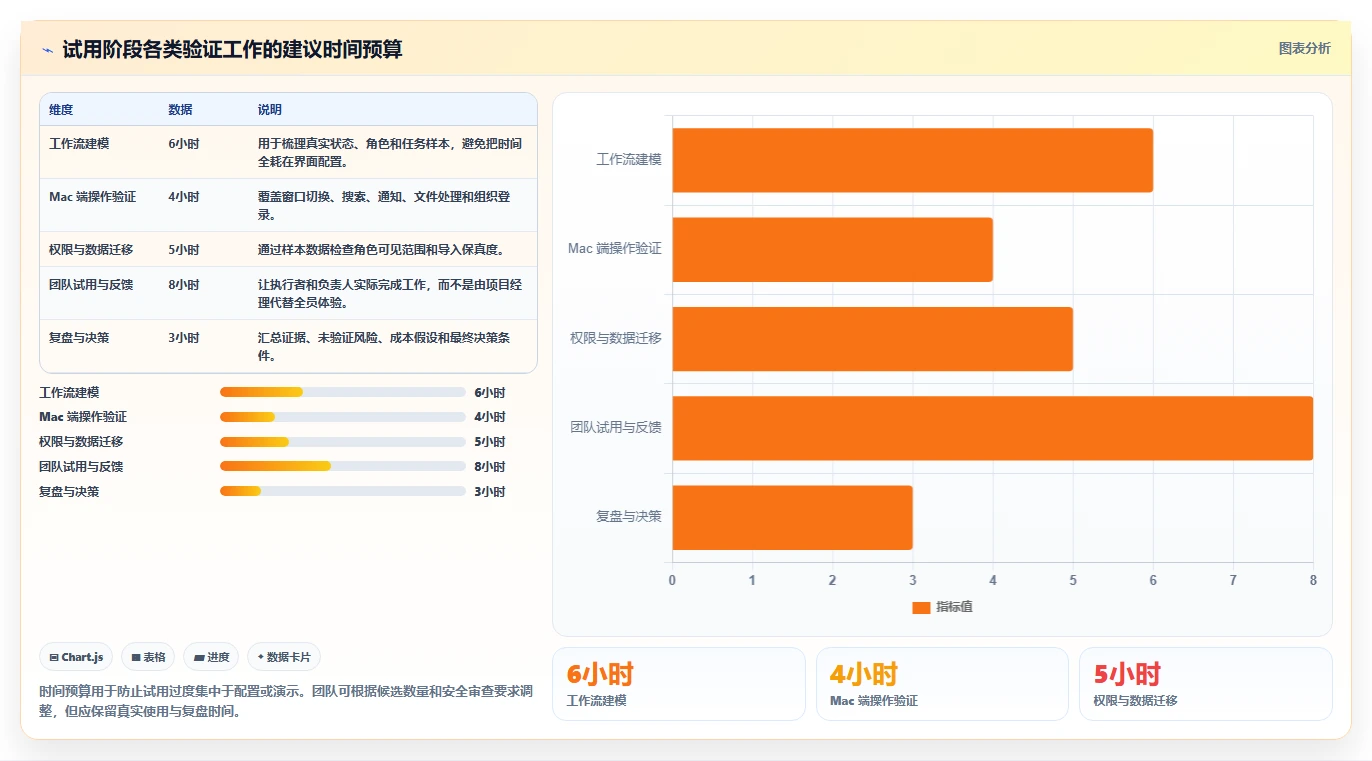This screenshot has width=1372, height=761.
Task: Click the 8小时 value beside the progress bar
Action: click(x=490, y=467)
